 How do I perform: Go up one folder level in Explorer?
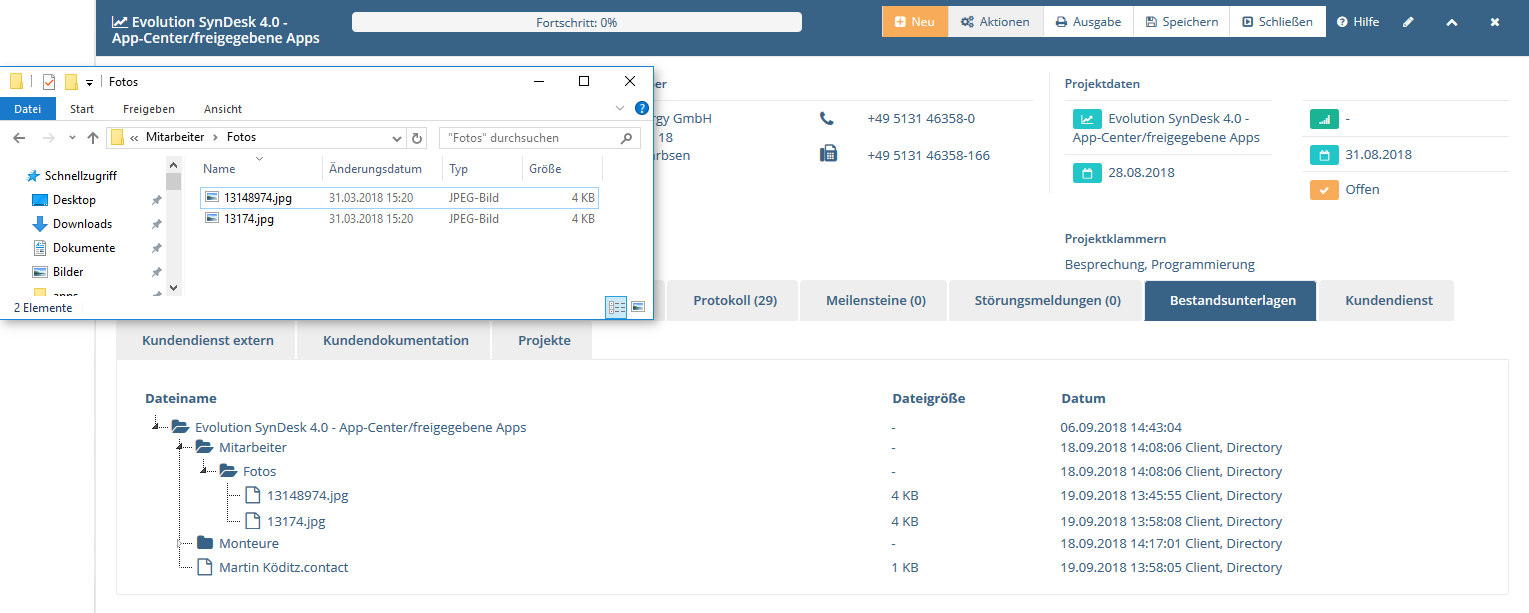pos(93,137)
